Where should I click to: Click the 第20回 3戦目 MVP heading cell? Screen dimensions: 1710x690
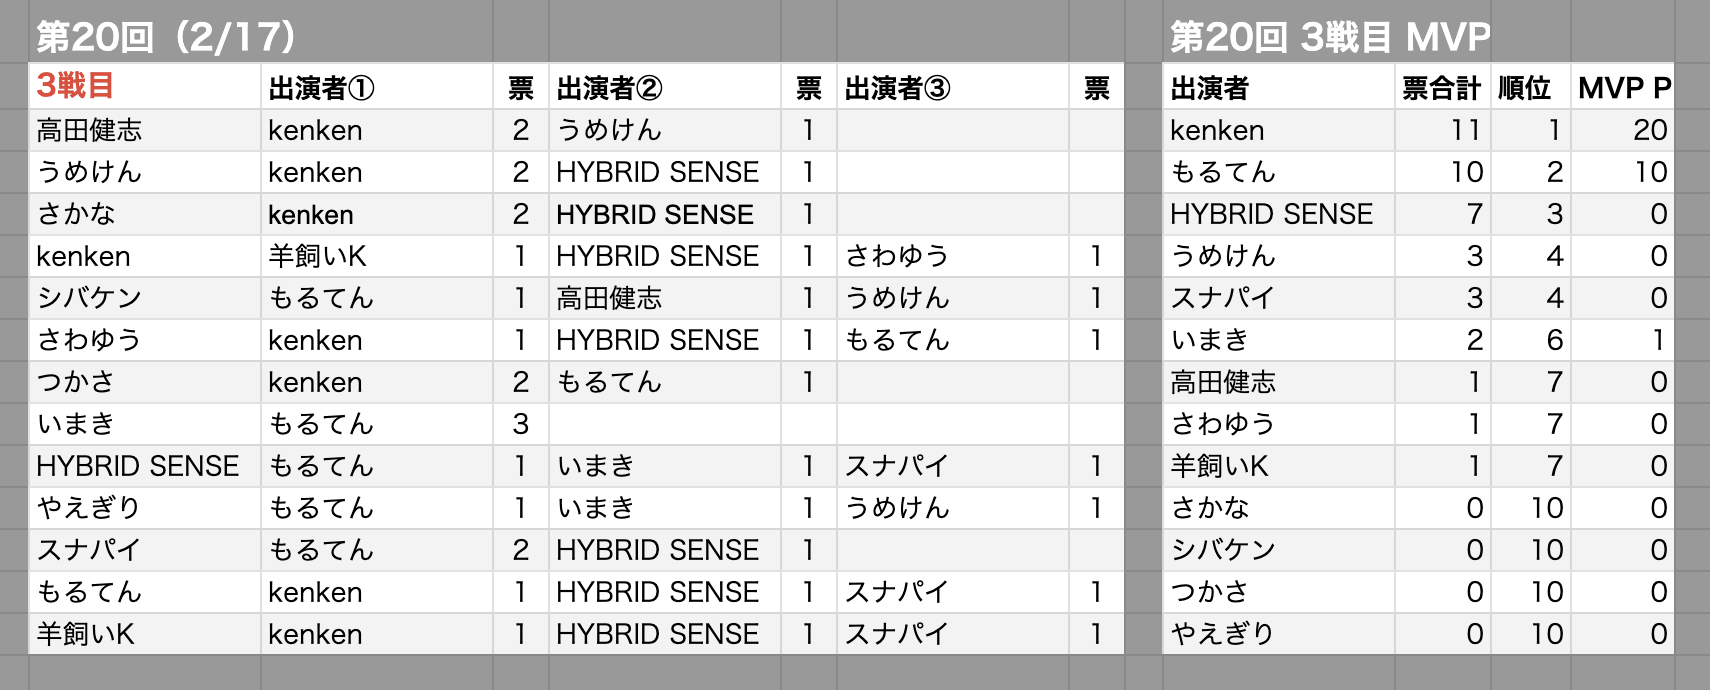tap(1330, 37)
